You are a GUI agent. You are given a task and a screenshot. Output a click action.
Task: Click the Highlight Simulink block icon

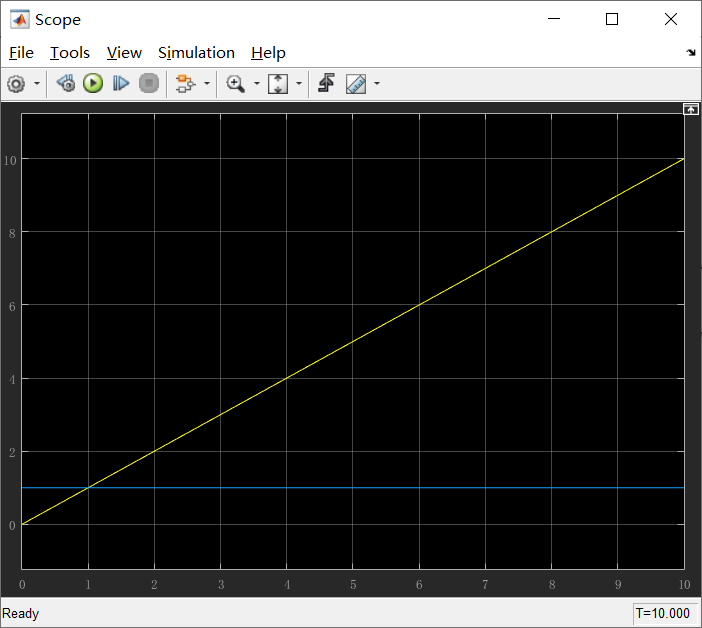[x=185, y=84]
